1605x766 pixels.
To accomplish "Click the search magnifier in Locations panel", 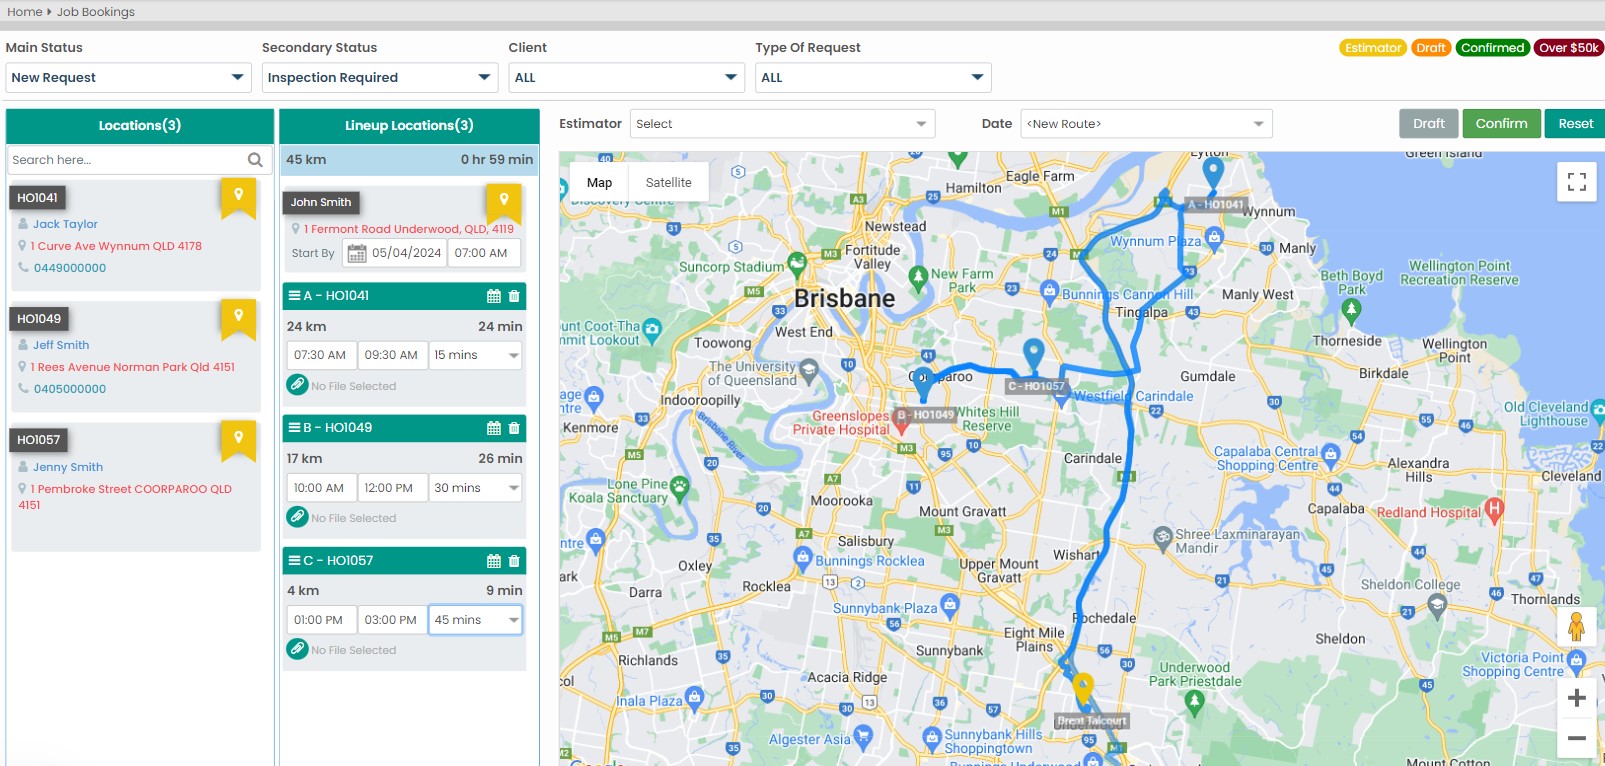I will [255, 160].
